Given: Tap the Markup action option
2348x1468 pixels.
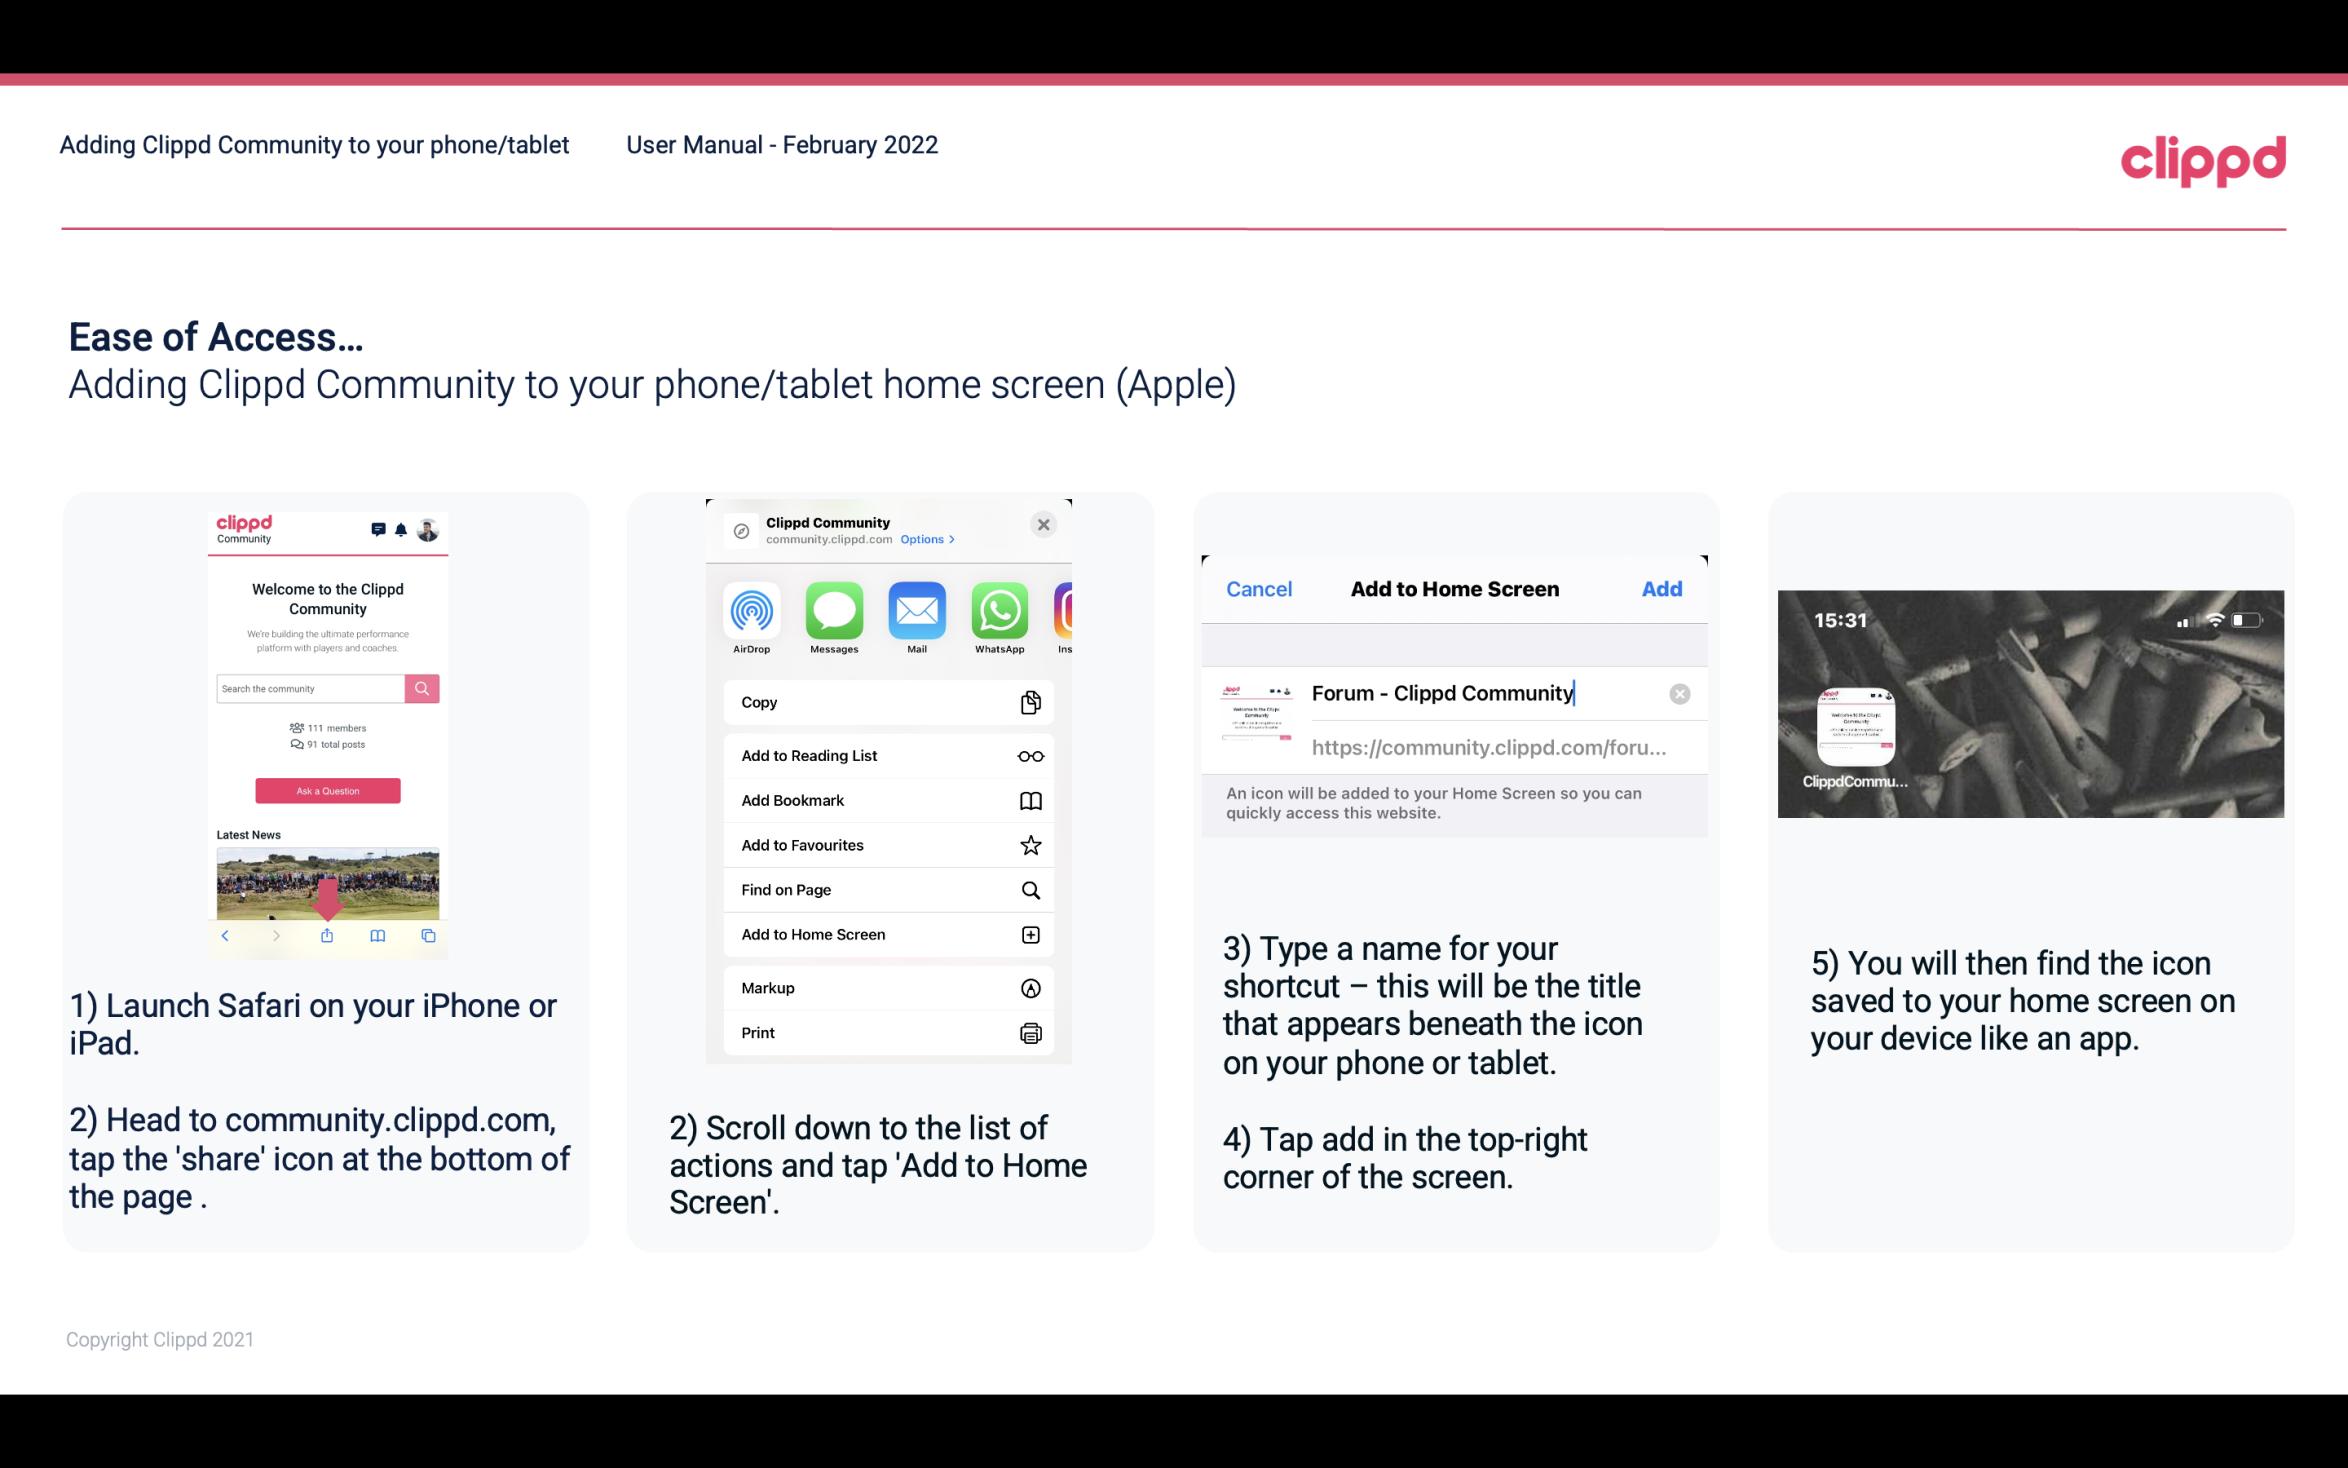Looking at the screenshot, I should [x=886, y=986].
